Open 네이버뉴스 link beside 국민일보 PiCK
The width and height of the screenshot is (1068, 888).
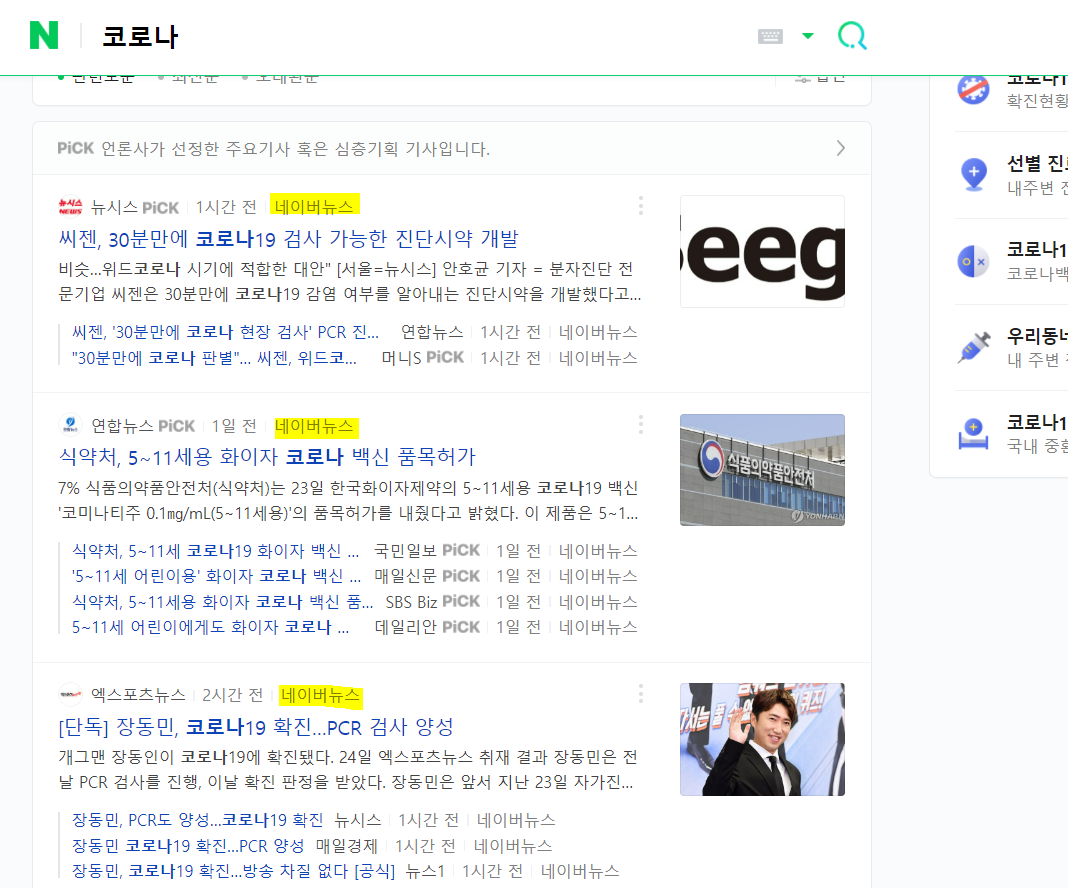[598, 551]
